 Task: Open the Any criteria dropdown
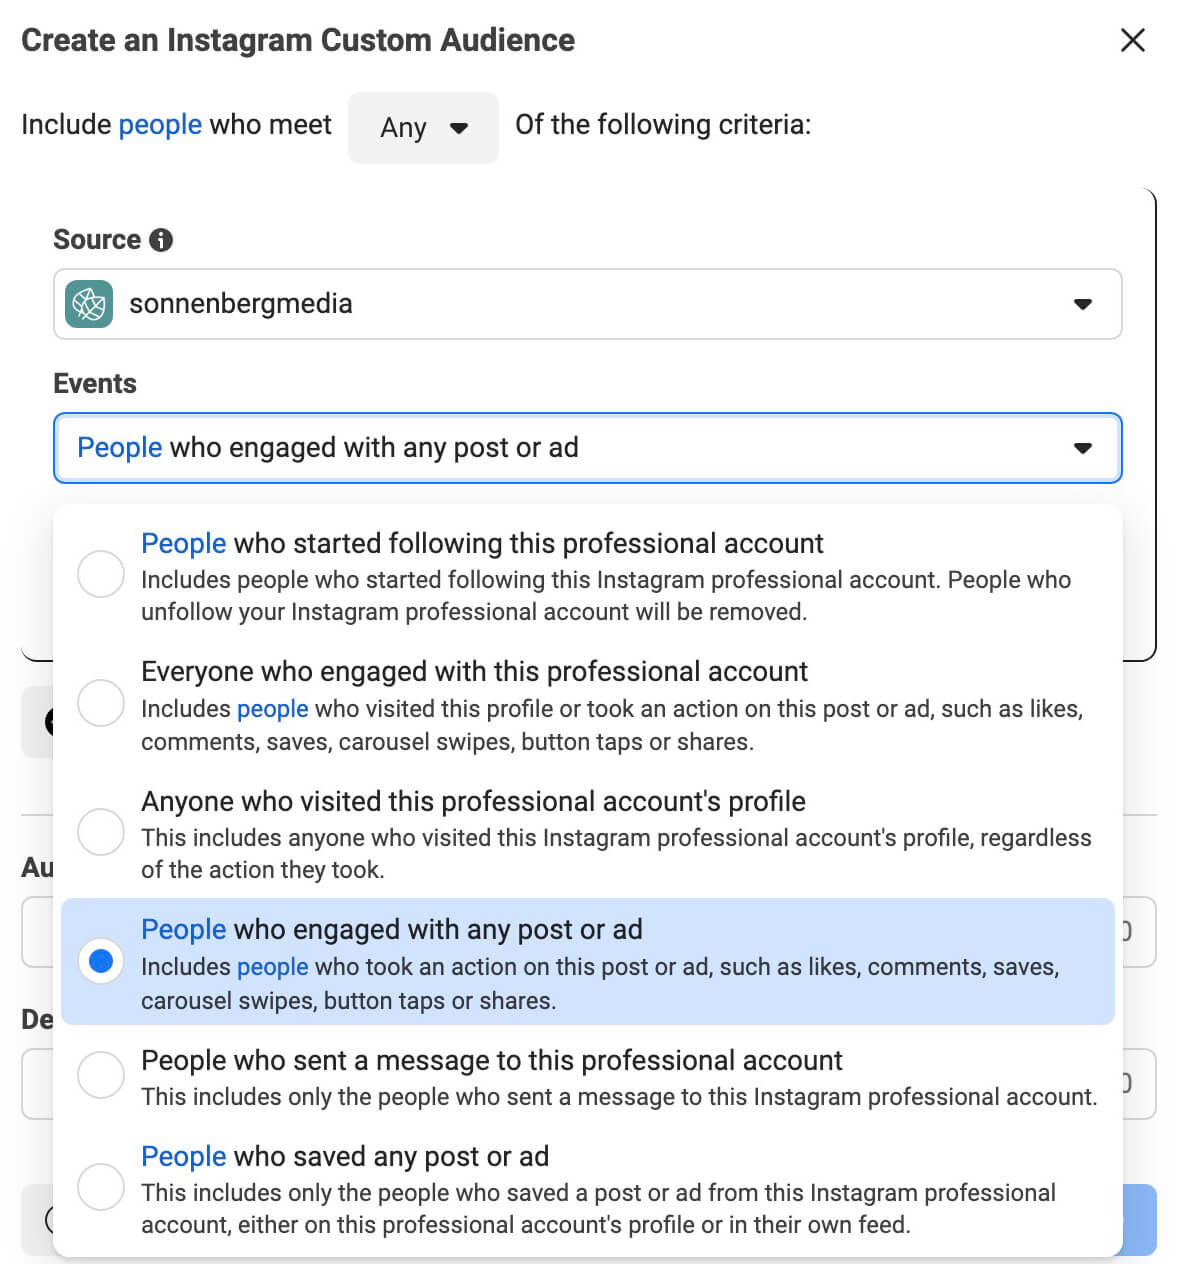click(423, 128)
